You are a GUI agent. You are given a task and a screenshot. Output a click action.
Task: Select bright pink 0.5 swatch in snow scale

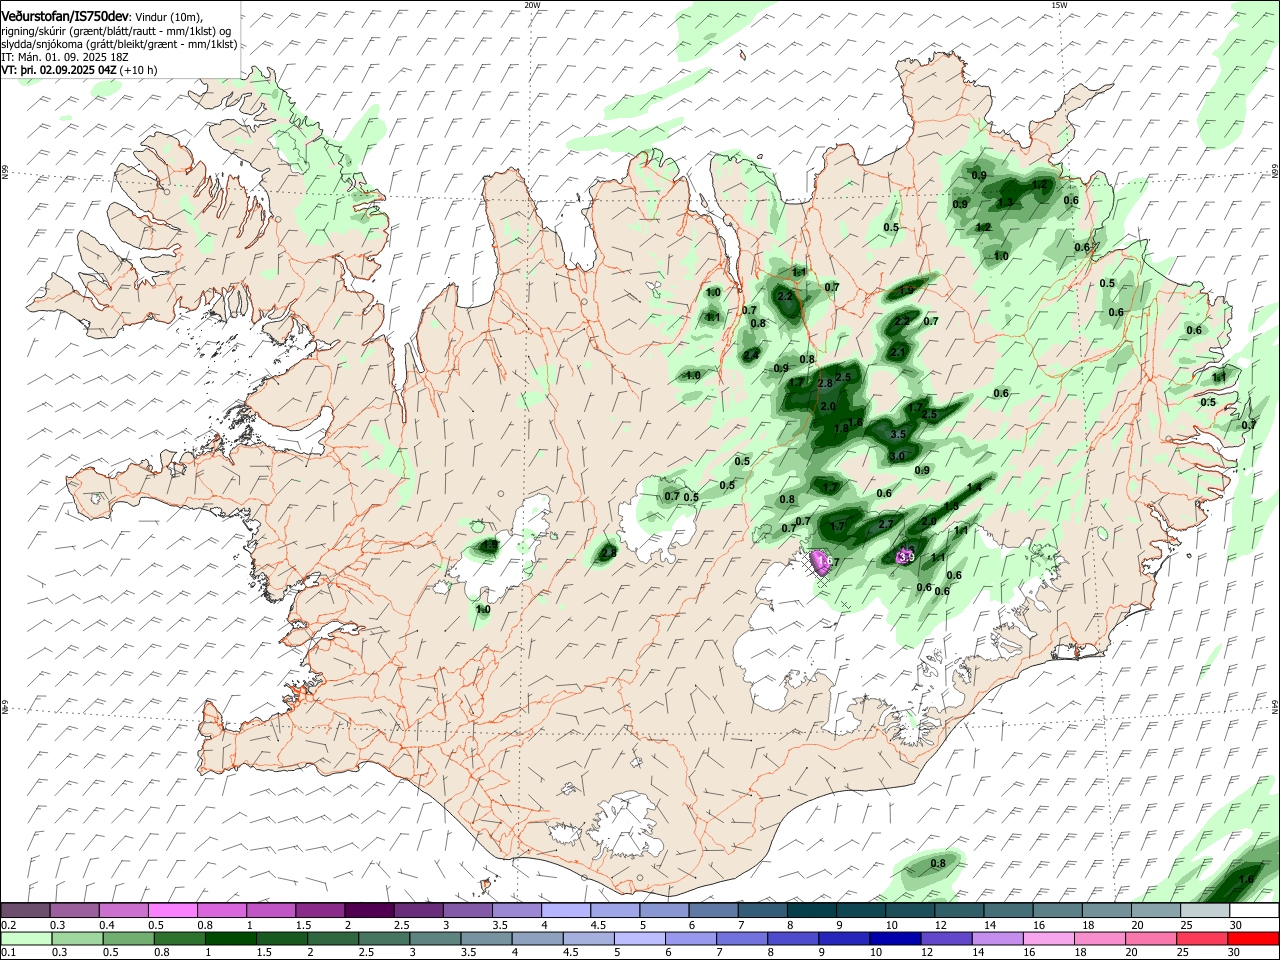[x=172, y=910]
